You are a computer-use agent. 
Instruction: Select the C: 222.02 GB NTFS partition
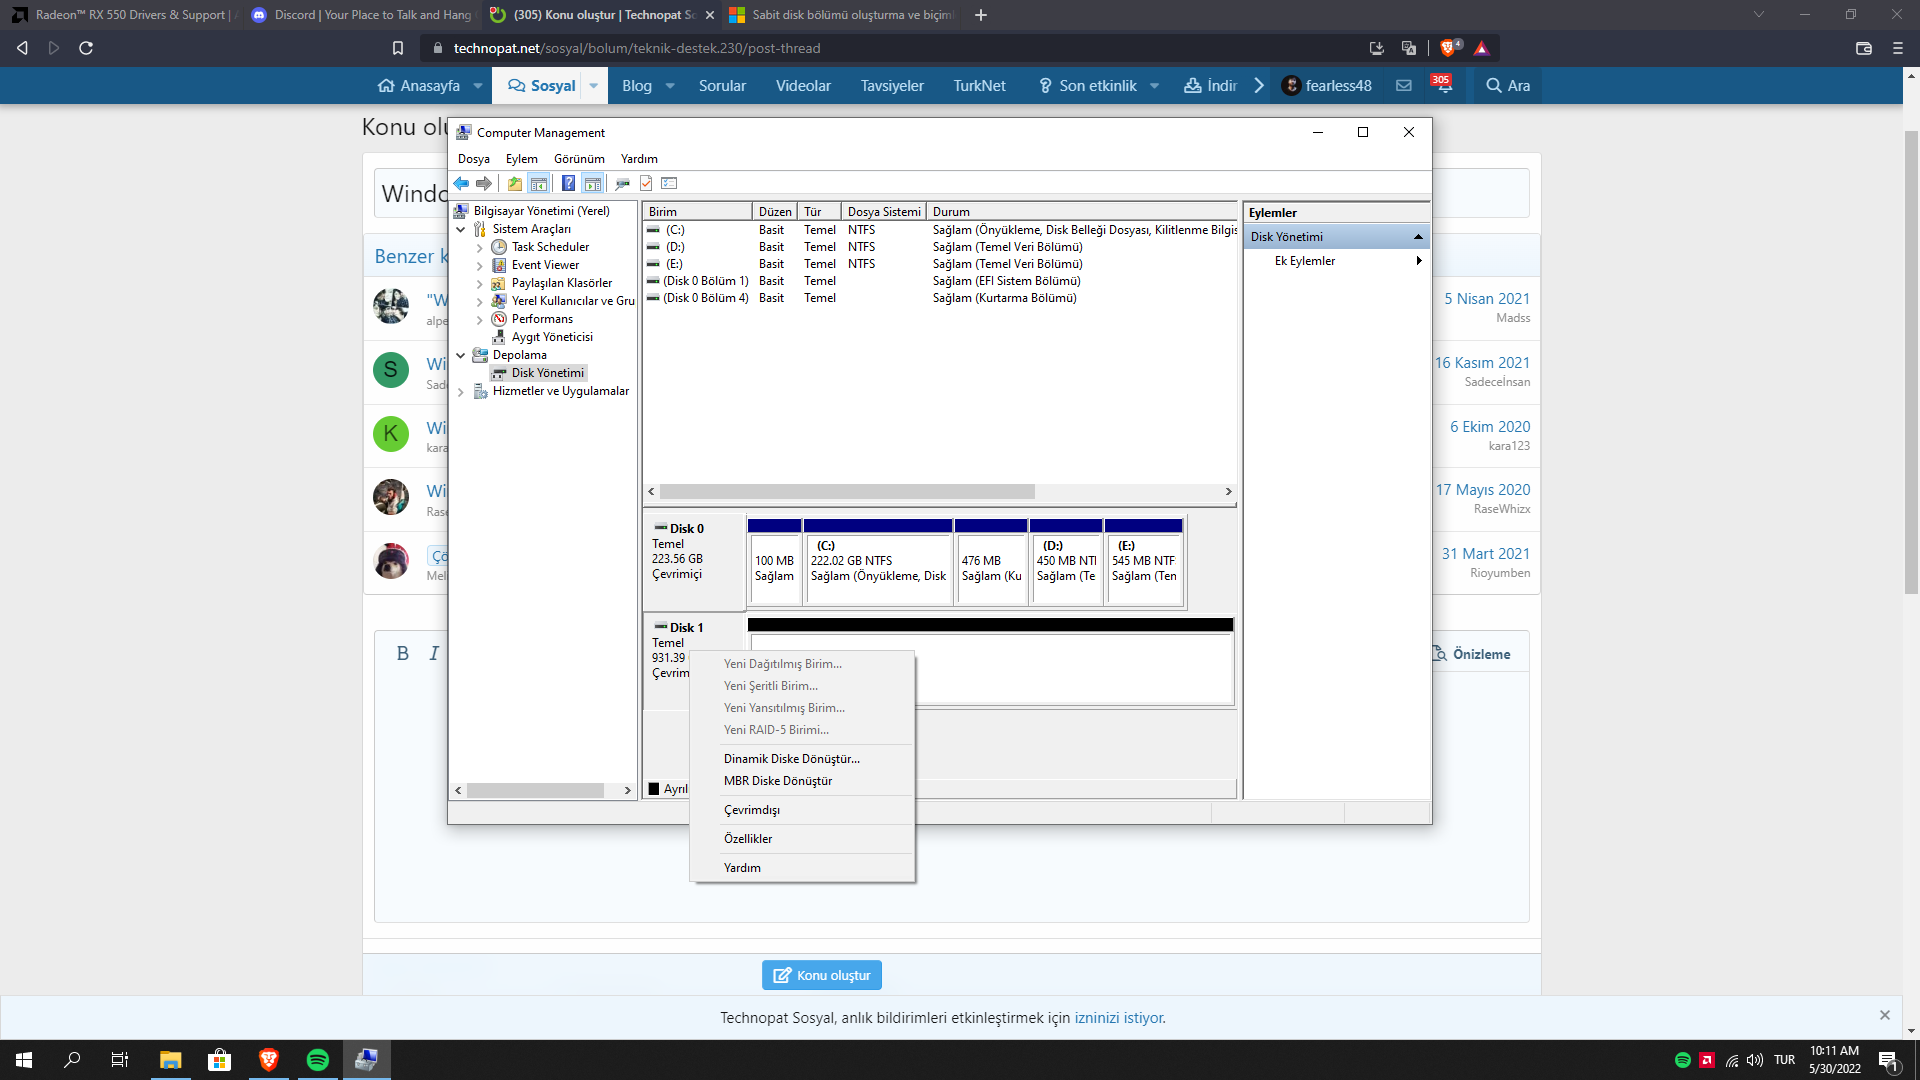pyautogui.click(x=877, y=566)
